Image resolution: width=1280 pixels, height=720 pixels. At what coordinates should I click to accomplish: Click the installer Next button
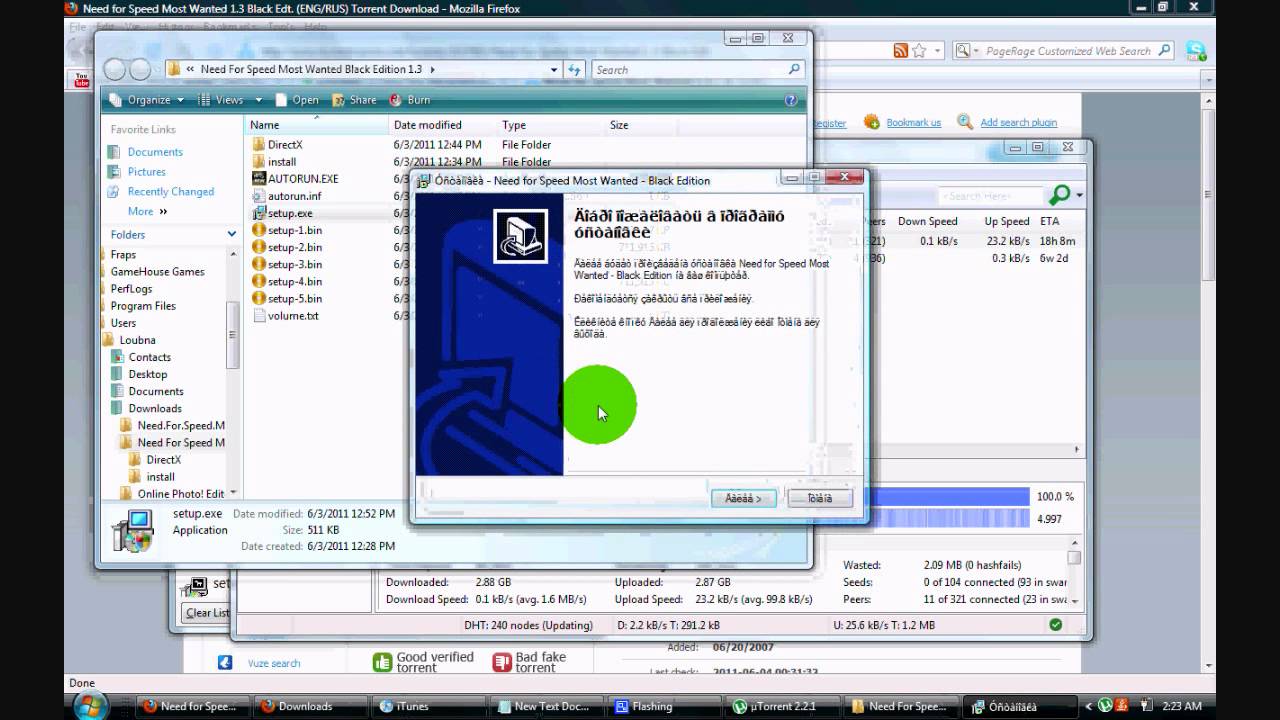(x=743, y=498)
